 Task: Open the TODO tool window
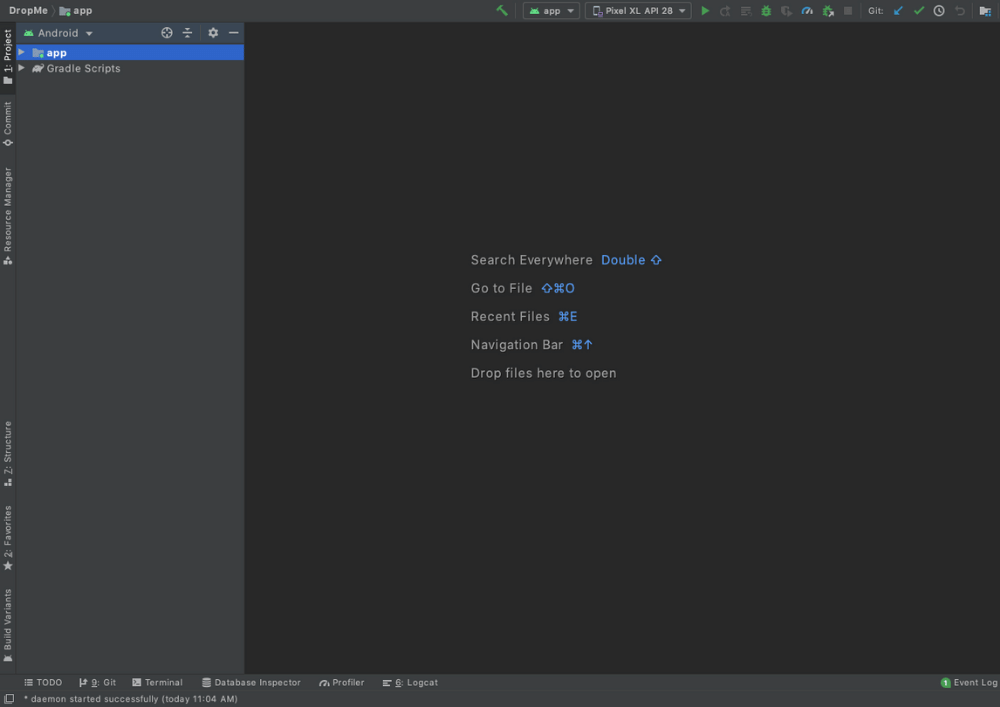pyautogui.click(x=43, y=682)
